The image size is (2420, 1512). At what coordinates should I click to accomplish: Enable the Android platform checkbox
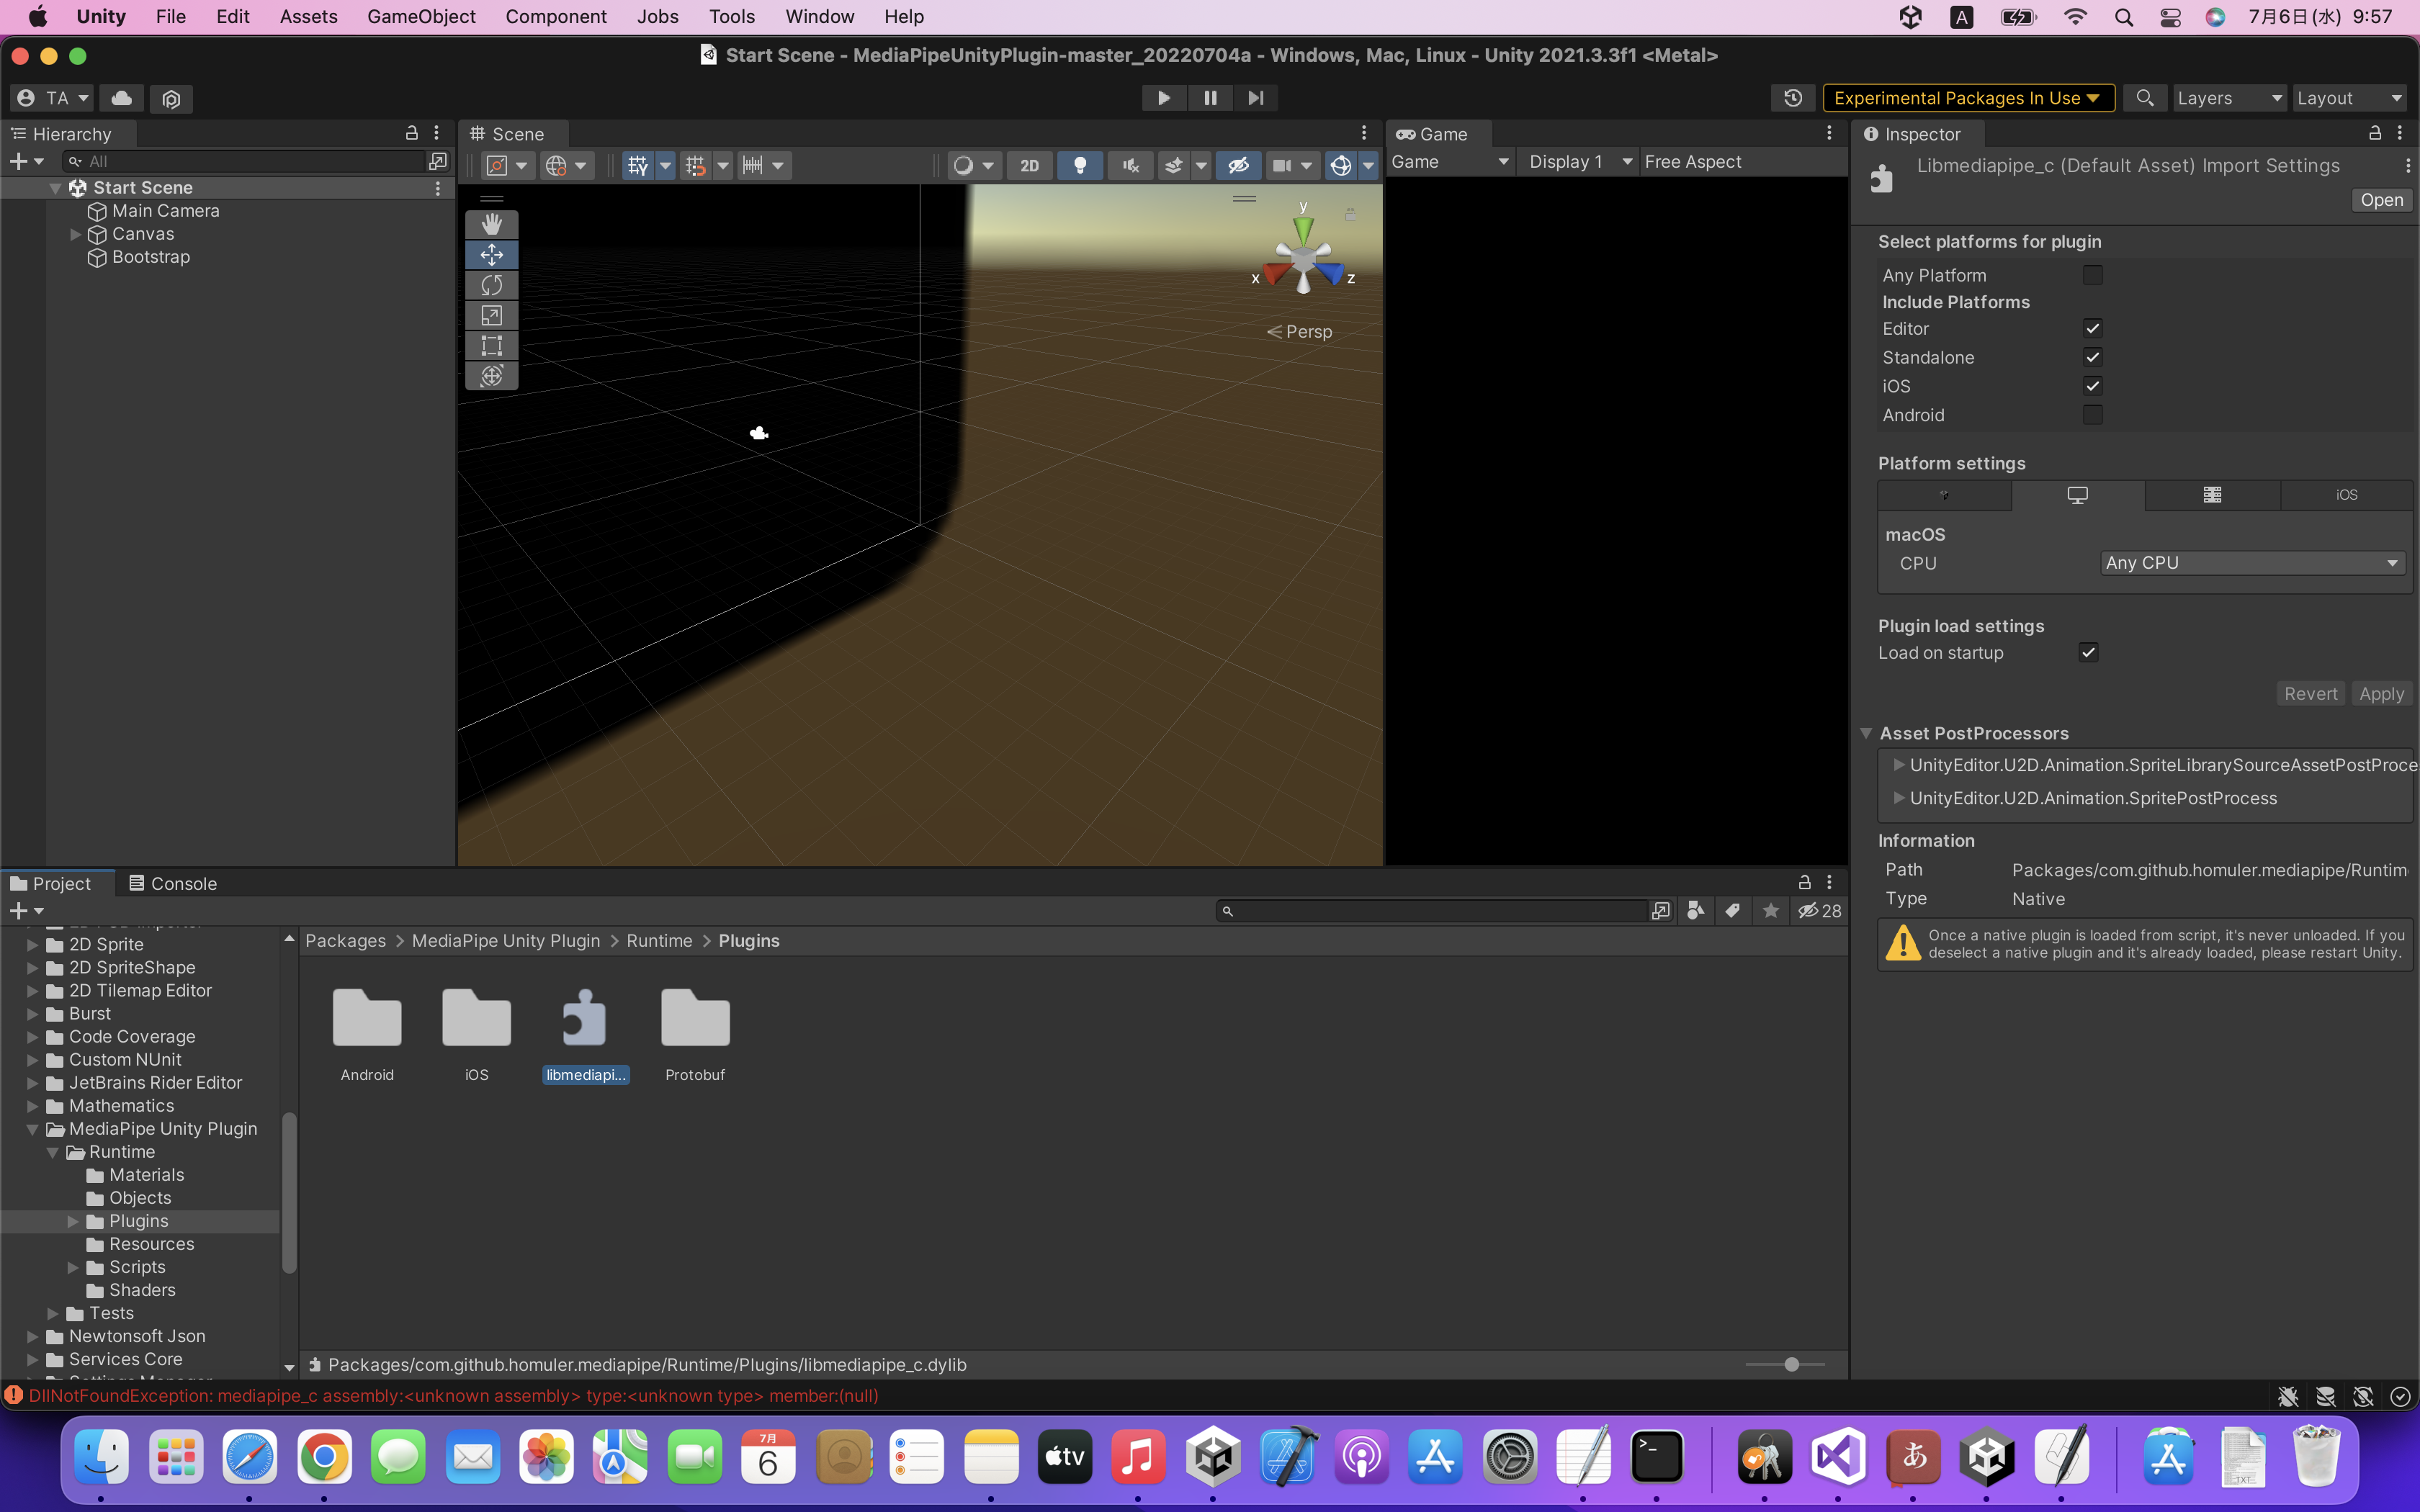(x=2092, y=414)
